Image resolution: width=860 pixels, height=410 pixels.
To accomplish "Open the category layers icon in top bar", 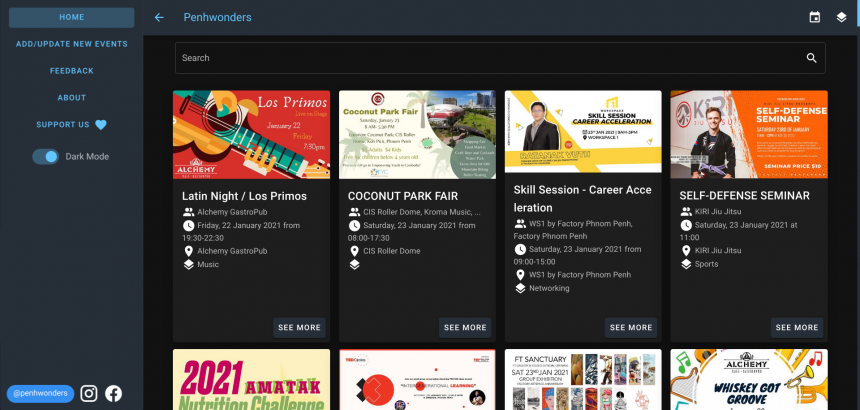I will pyautogui.click(x=841, y=18).
